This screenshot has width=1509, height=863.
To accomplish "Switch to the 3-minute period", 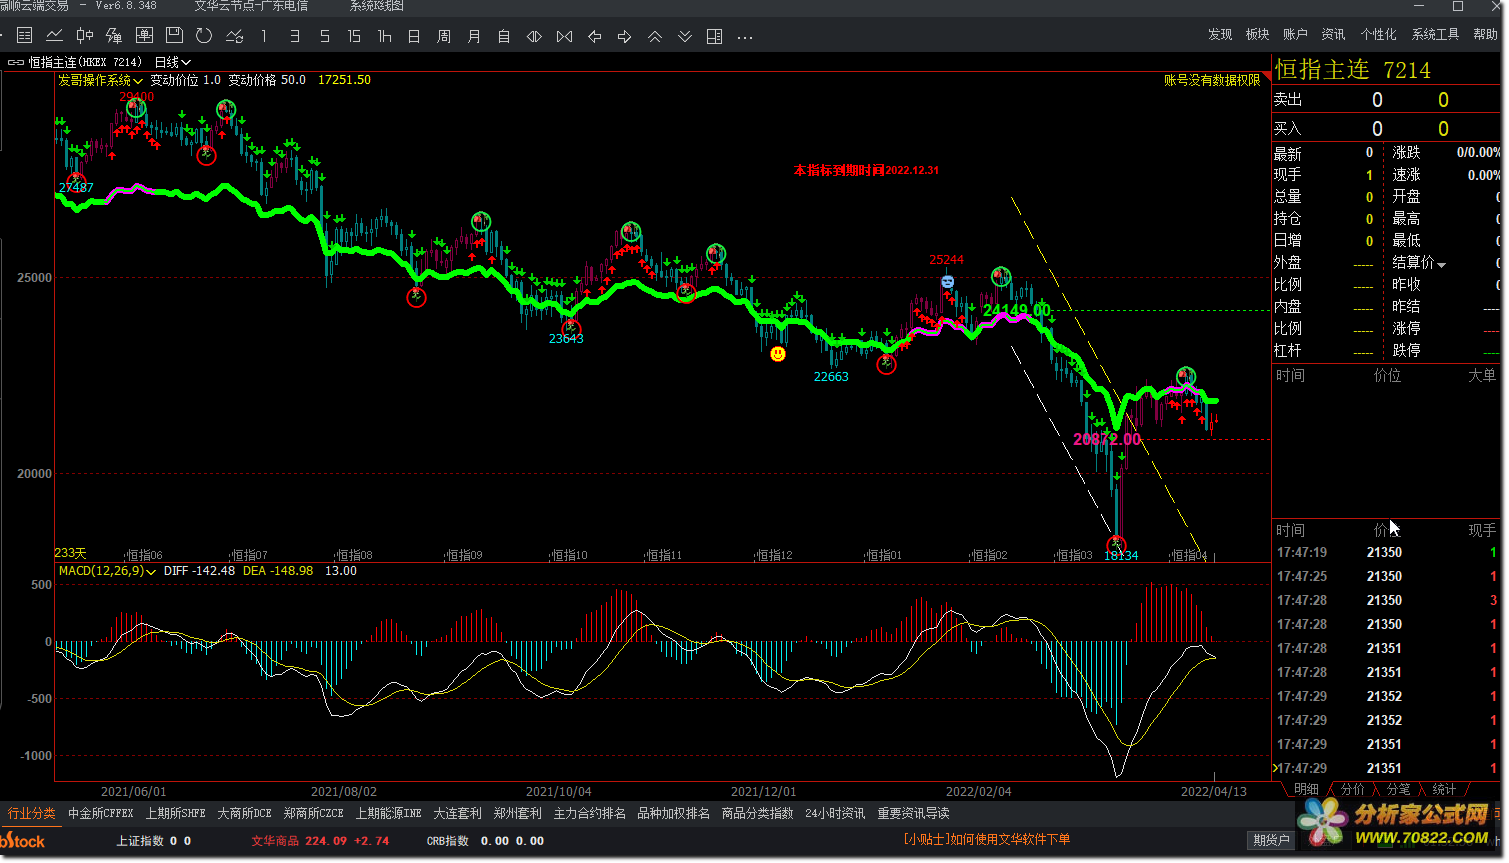I will click(x=294, y=36).
